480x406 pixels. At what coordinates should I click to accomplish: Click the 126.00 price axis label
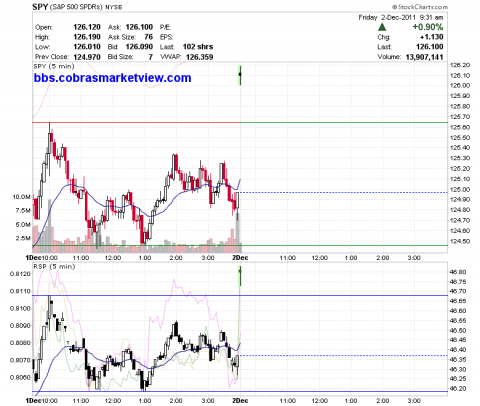(x=460, y=86)
